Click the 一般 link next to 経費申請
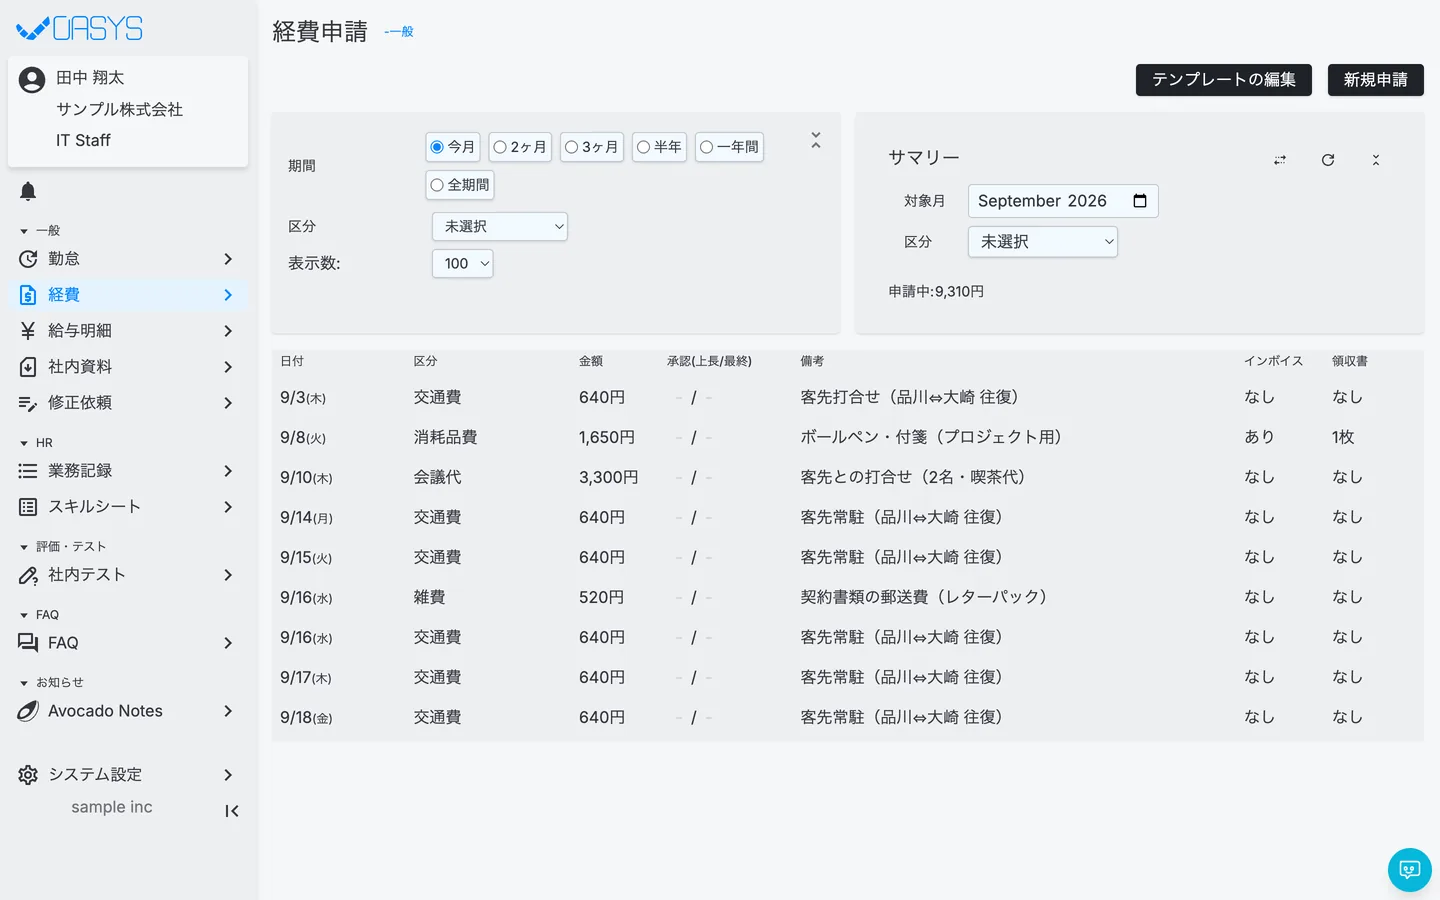1440x900 pixels. [399, 32]
